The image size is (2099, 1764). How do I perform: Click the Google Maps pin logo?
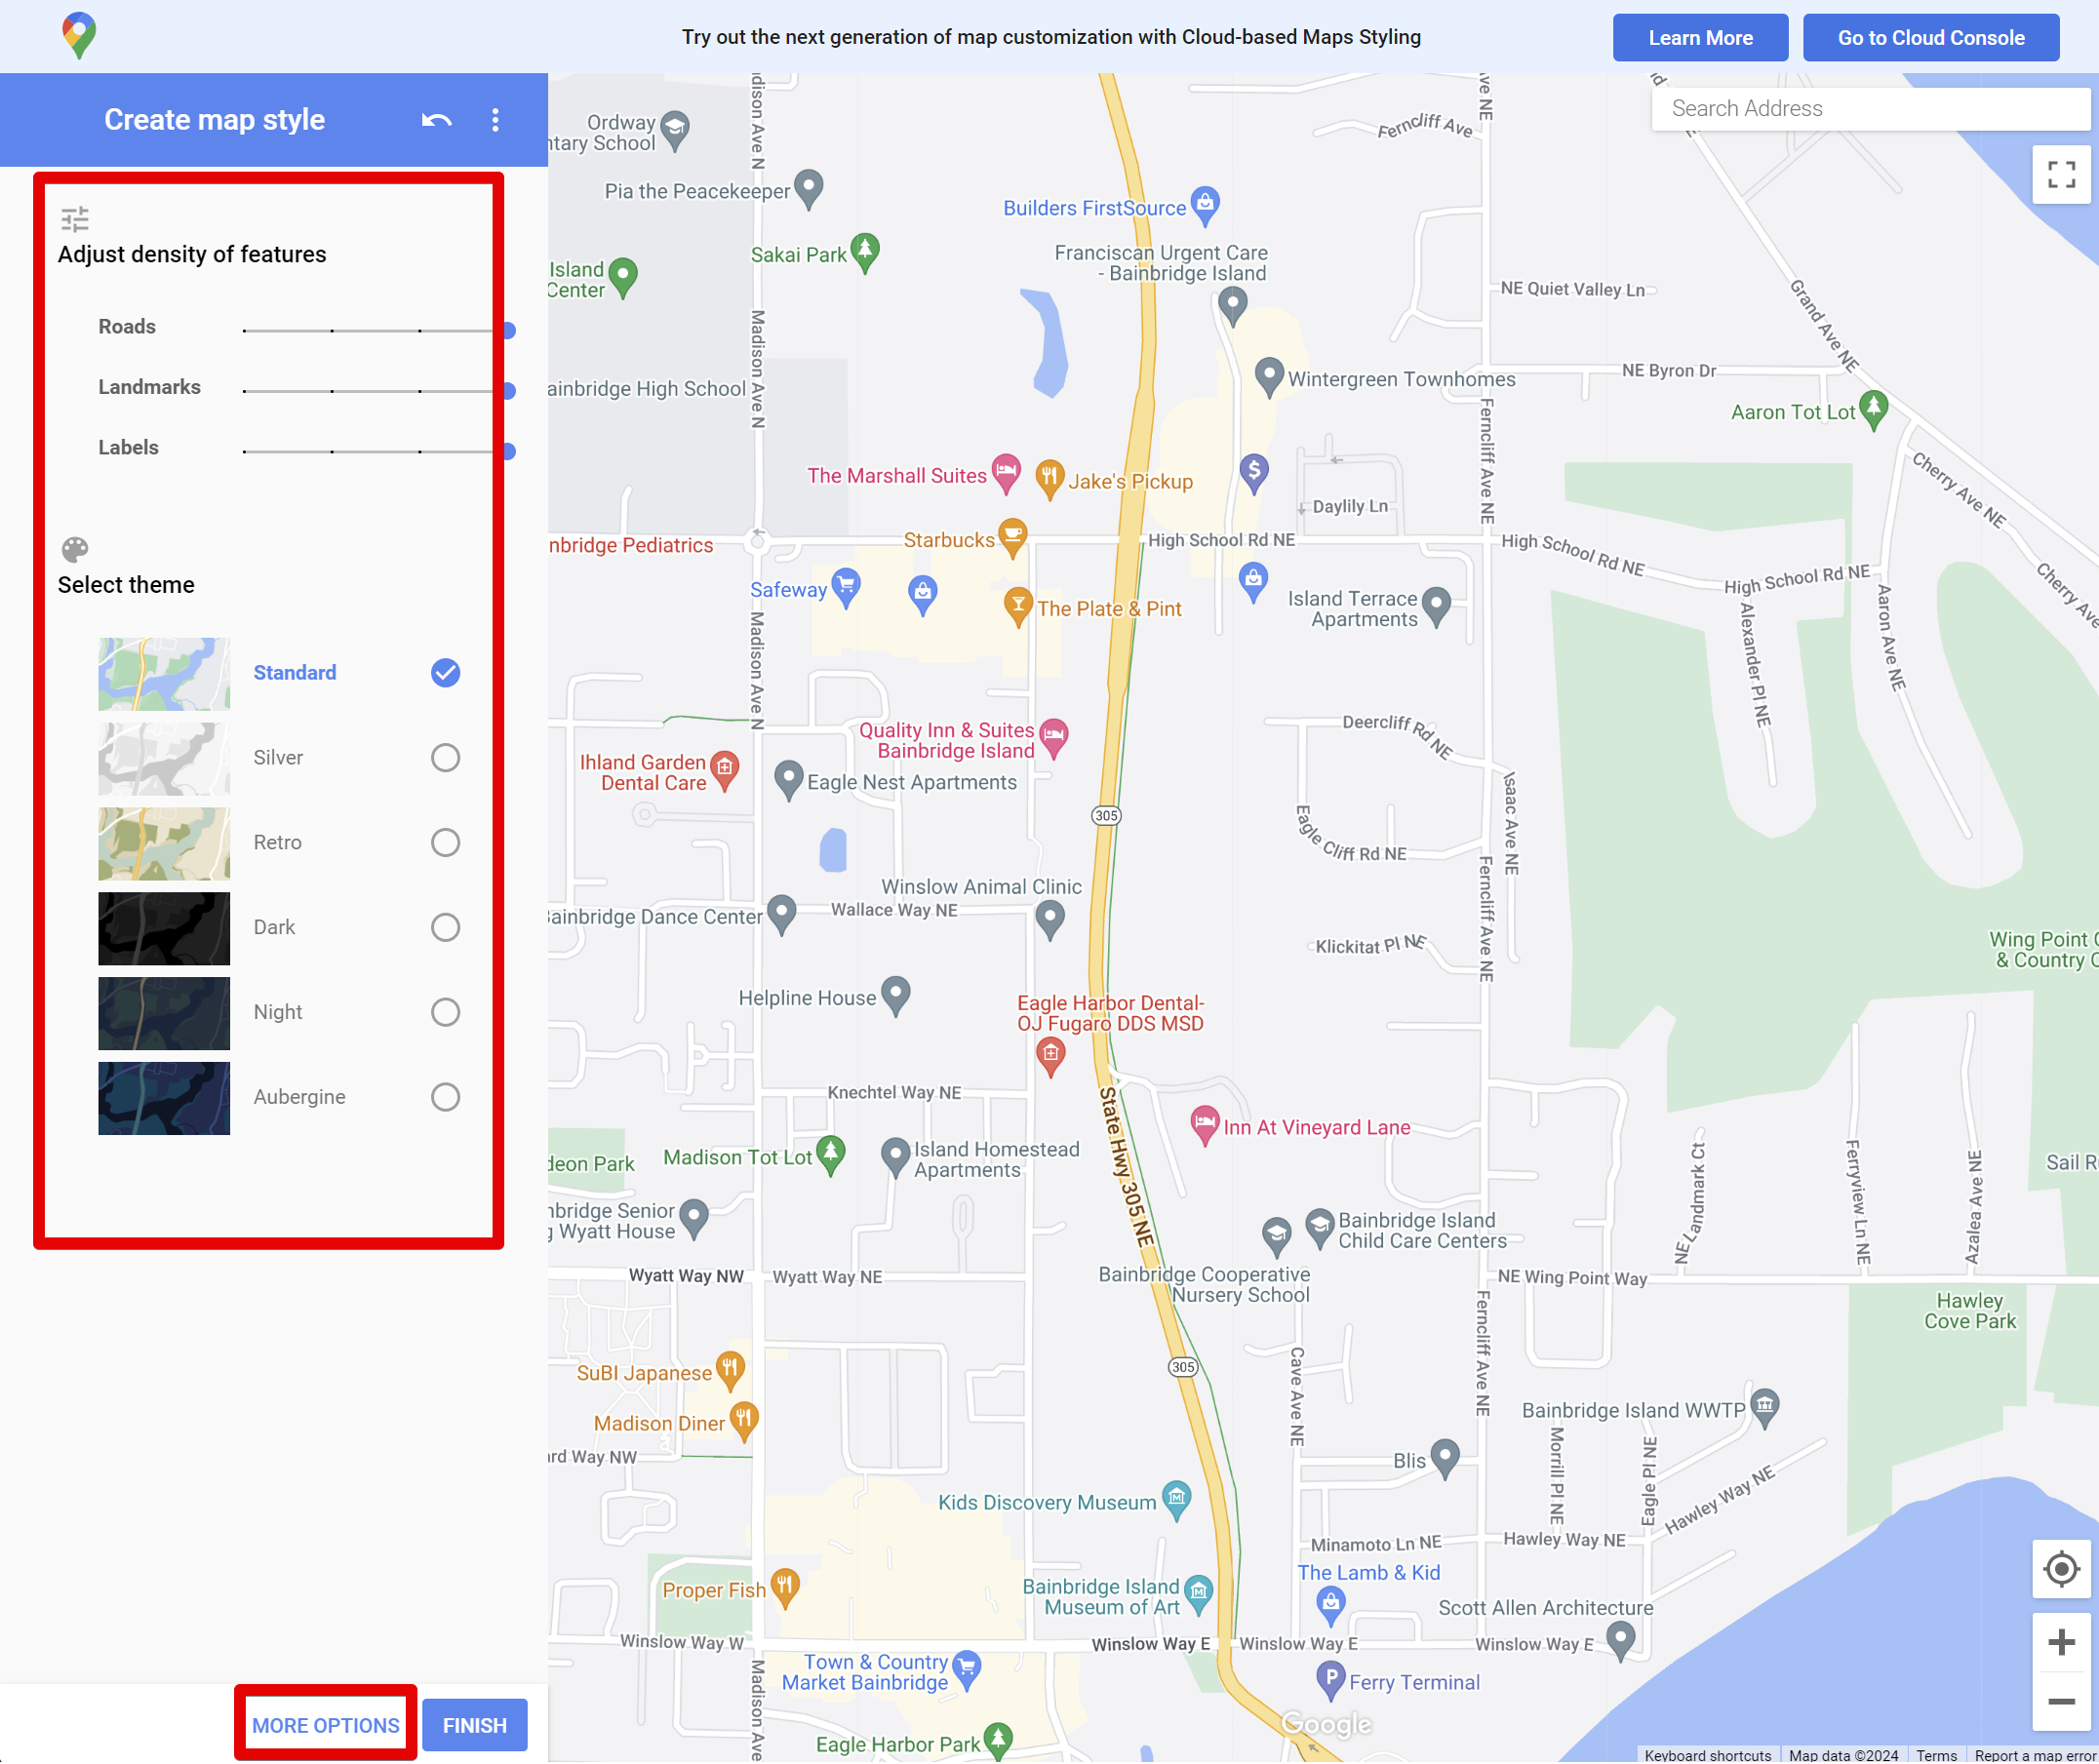pyautogui.click(x=79, y=36)
